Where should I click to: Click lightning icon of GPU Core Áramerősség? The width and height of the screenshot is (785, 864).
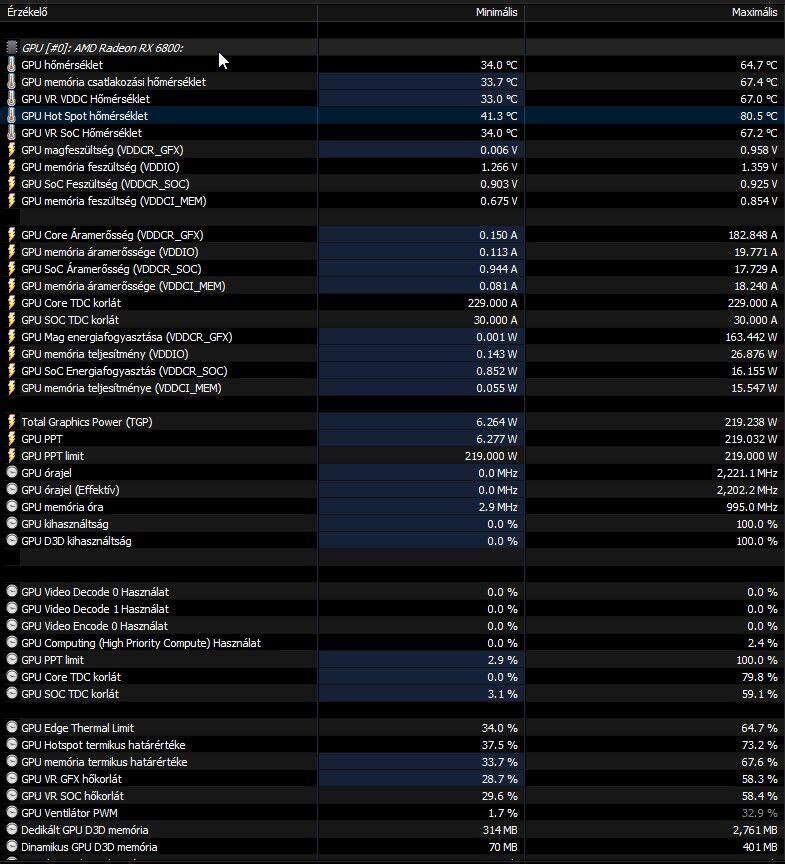click(x=12, y=235)
